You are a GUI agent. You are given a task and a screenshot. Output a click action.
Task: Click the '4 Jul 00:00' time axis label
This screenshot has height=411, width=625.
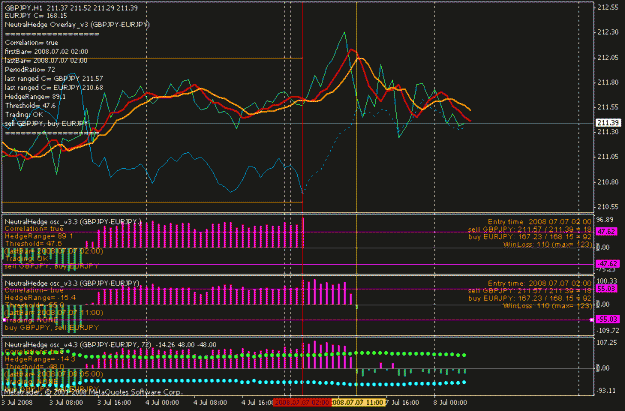point(162,402)
